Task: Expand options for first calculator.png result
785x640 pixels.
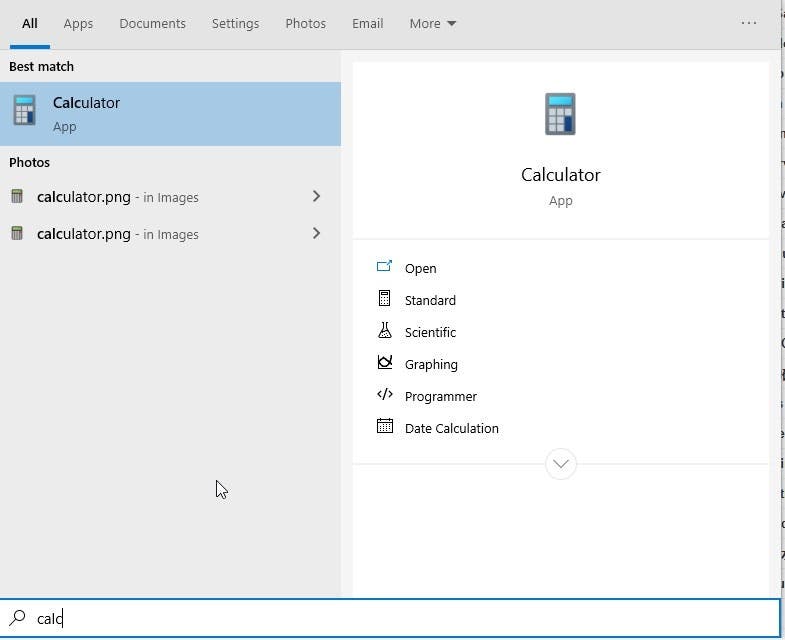Action: [x=316, y=196]
